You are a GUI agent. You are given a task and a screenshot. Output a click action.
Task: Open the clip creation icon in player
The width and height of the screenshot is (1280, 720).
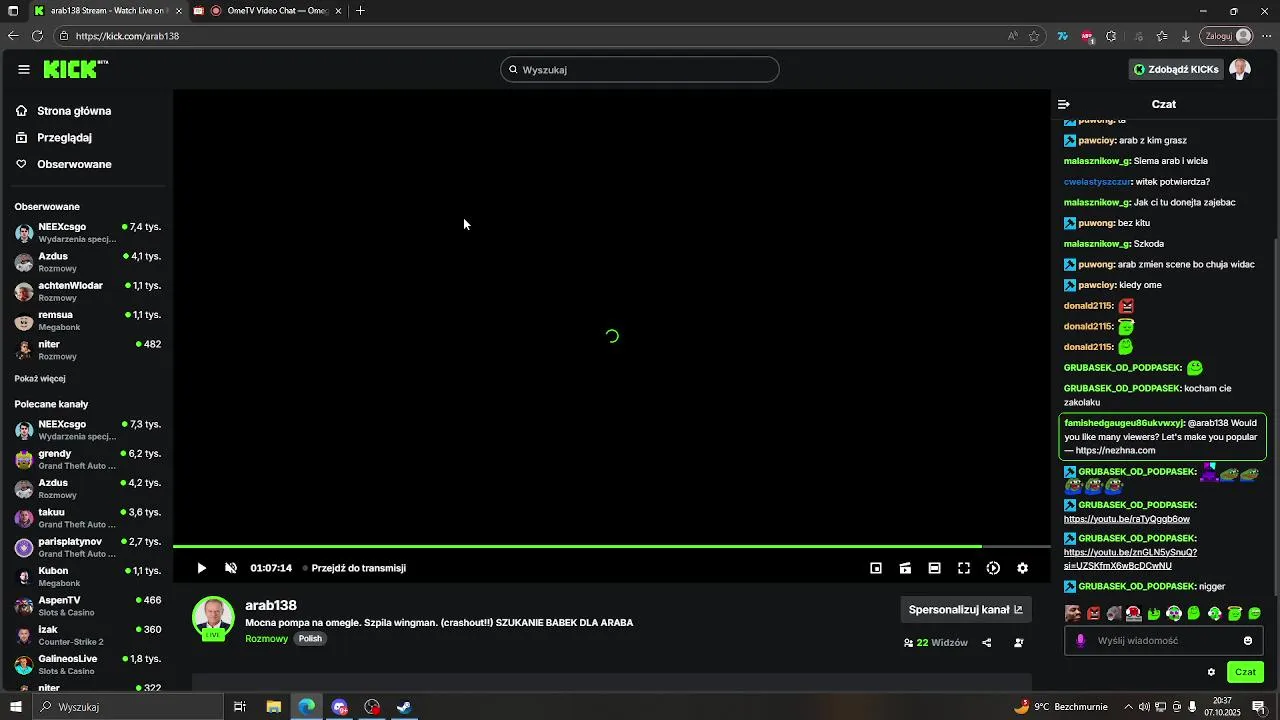(x=905, y=568)
